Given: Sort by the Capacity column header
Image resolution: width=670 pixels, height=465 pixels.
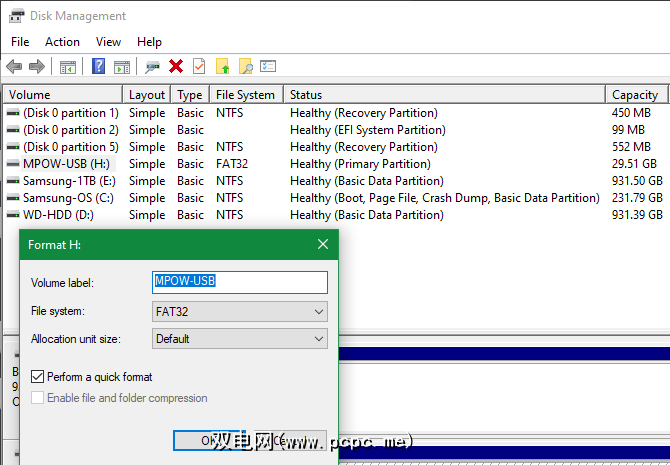Looking at the screenshot, I should point(635,95).
